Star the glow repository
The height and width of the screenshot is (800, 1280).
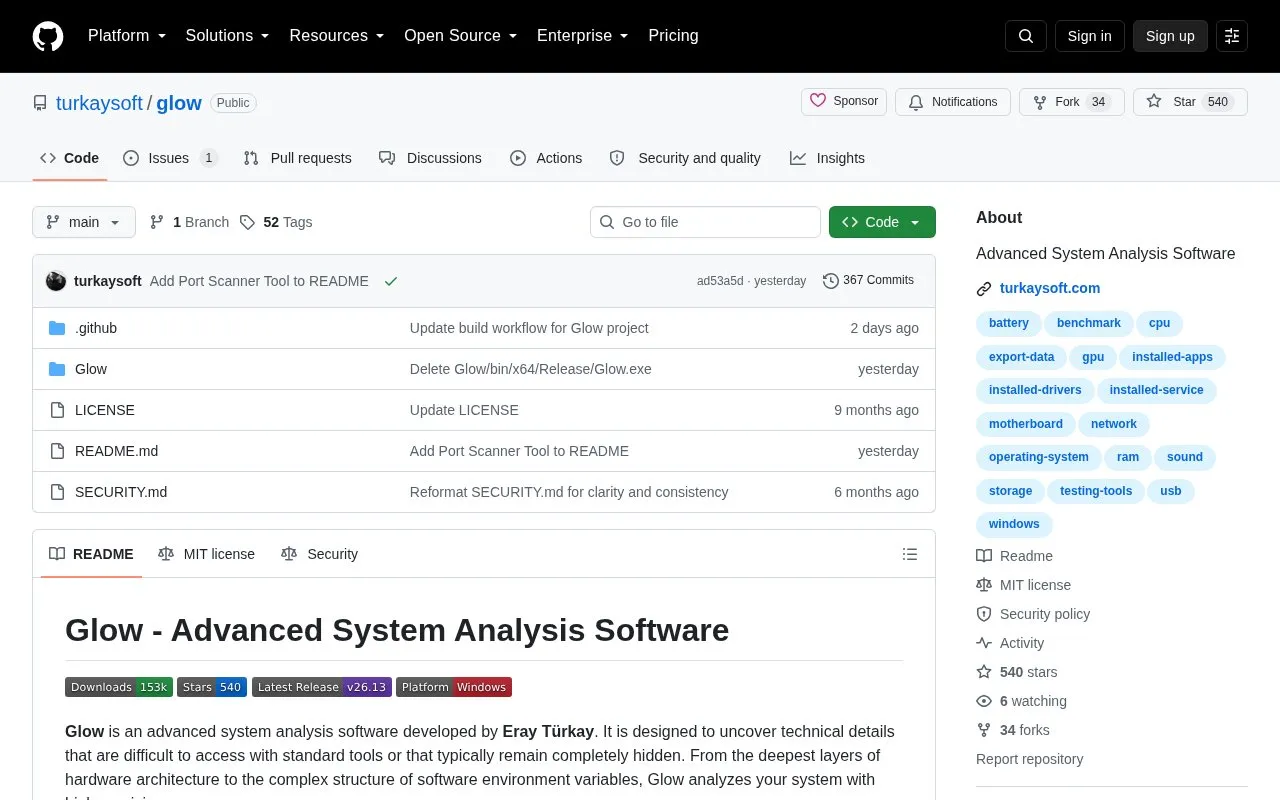1190,102
